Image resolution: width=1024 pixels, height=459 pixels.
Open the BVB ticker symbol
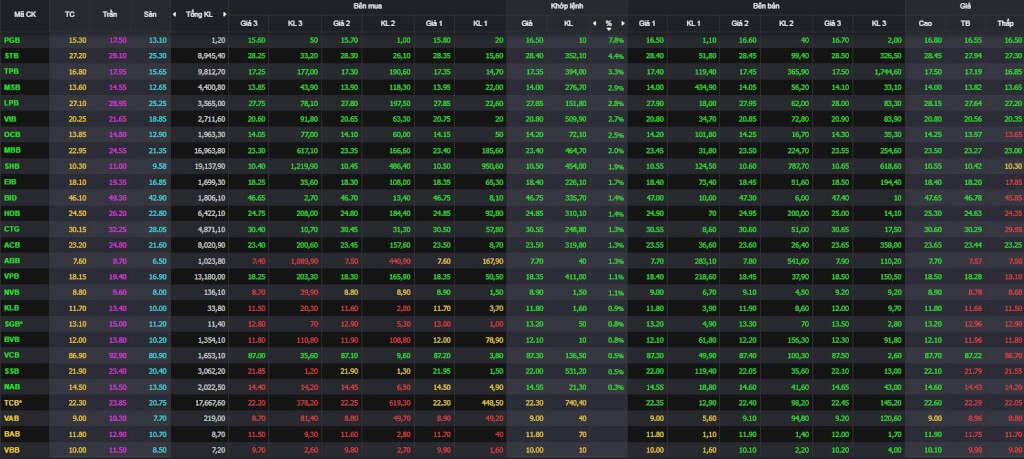[x=12, y=340]
